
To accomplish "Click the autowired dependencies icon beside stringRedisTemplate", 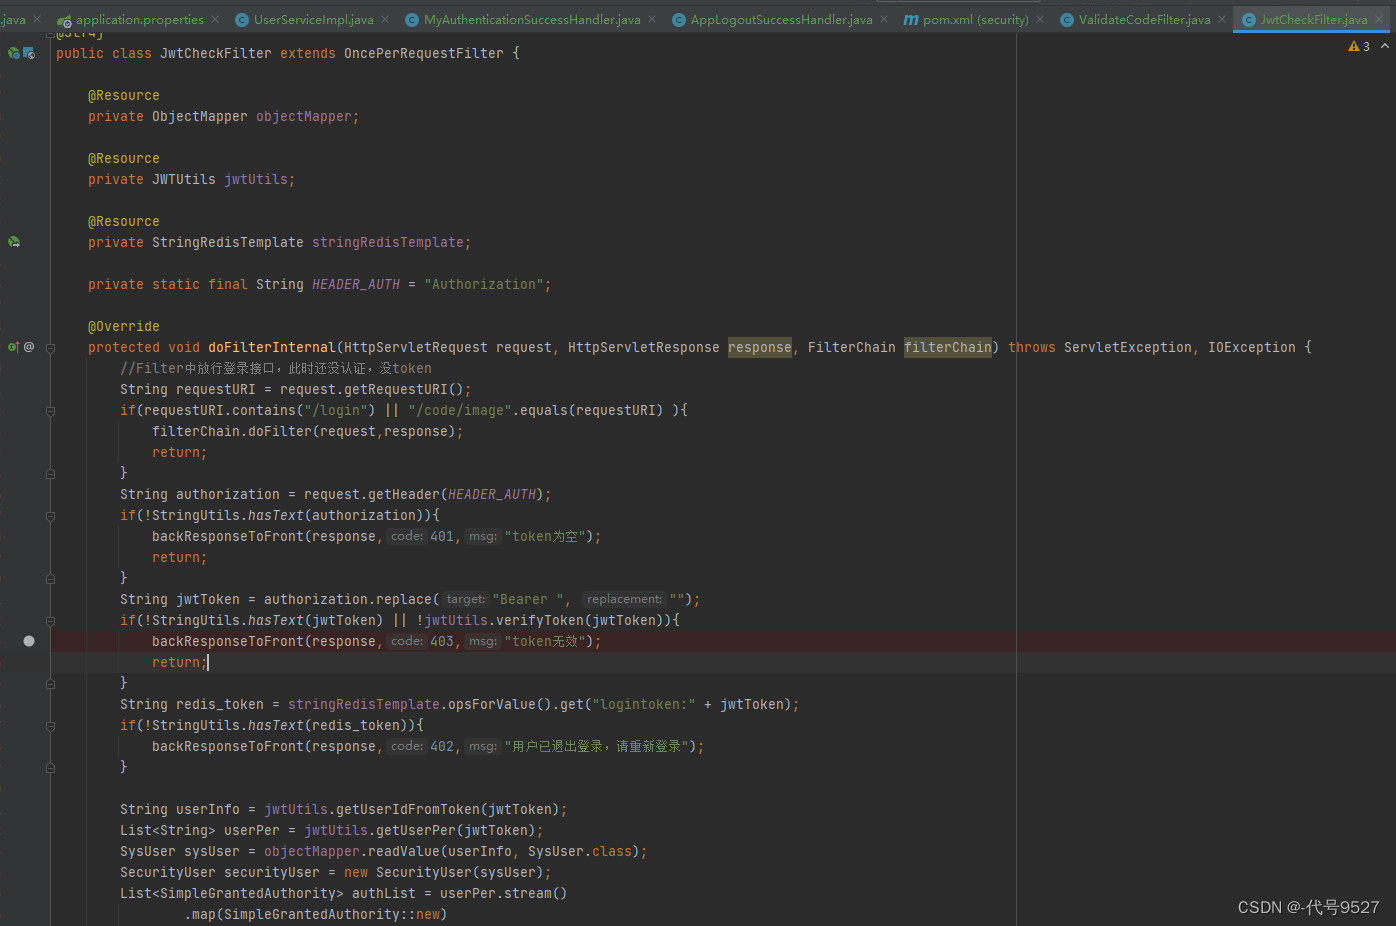I will coord(14,242).
